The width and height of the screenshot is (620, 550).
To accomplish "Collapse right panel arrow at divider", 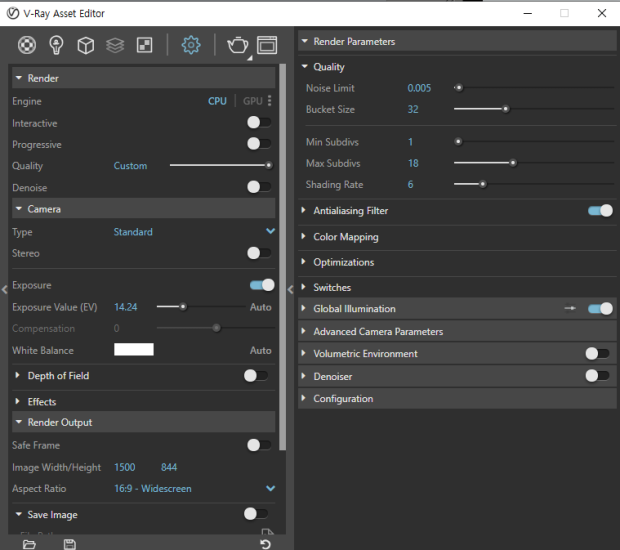I will (x=290, y=289).
